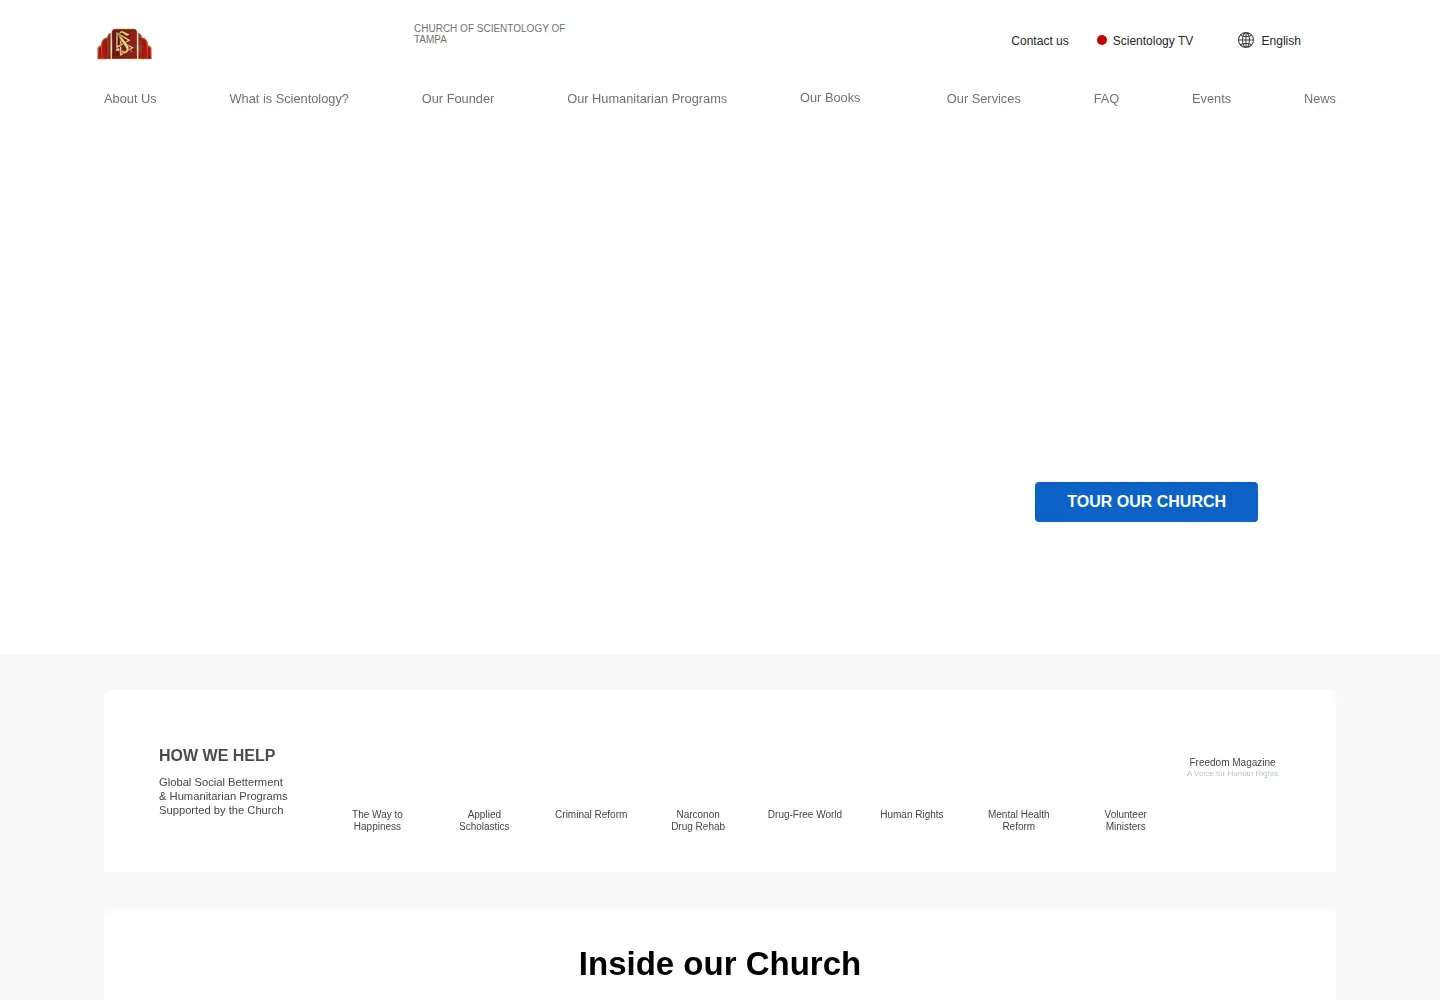
Task: Open the Mental Health Reform link
Action: [x=1019, y=821]
